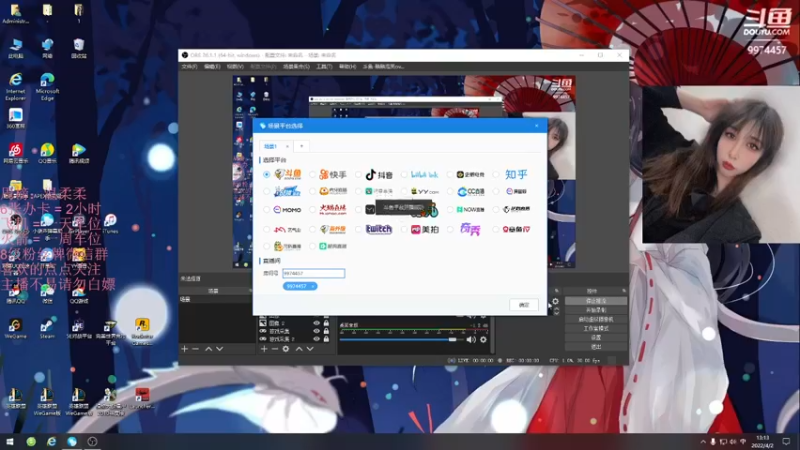The image size is (800, 450).
Task: Open the Rockstar Games Launcher shortcut
Action: (x=142, y=331)
